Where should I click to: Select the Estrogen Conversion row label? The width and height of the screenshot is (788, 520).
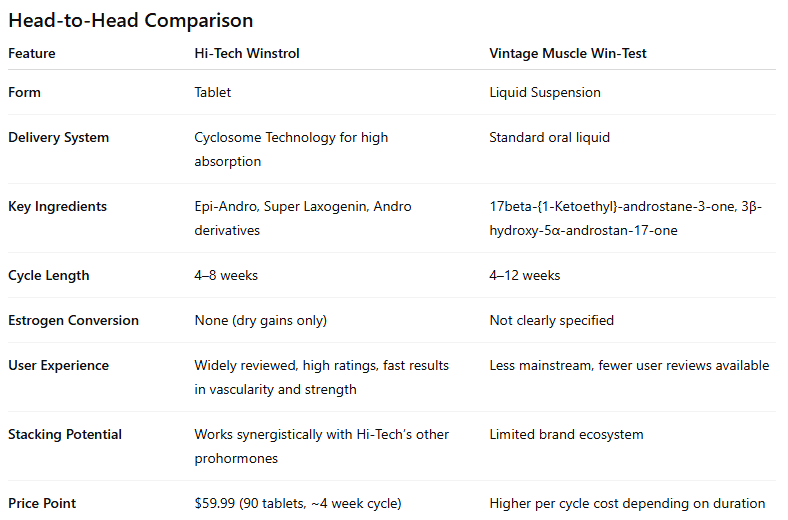point(73,320)
